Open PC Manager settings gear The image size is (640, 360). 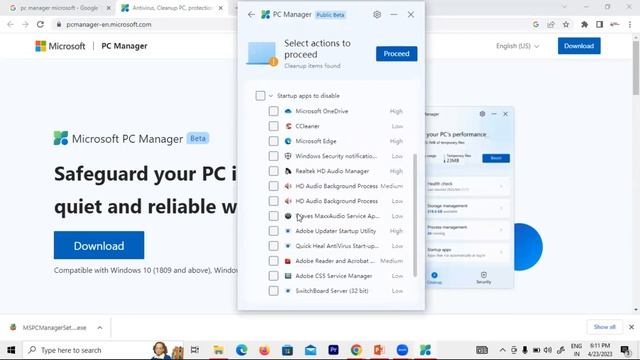pos(377,15)
